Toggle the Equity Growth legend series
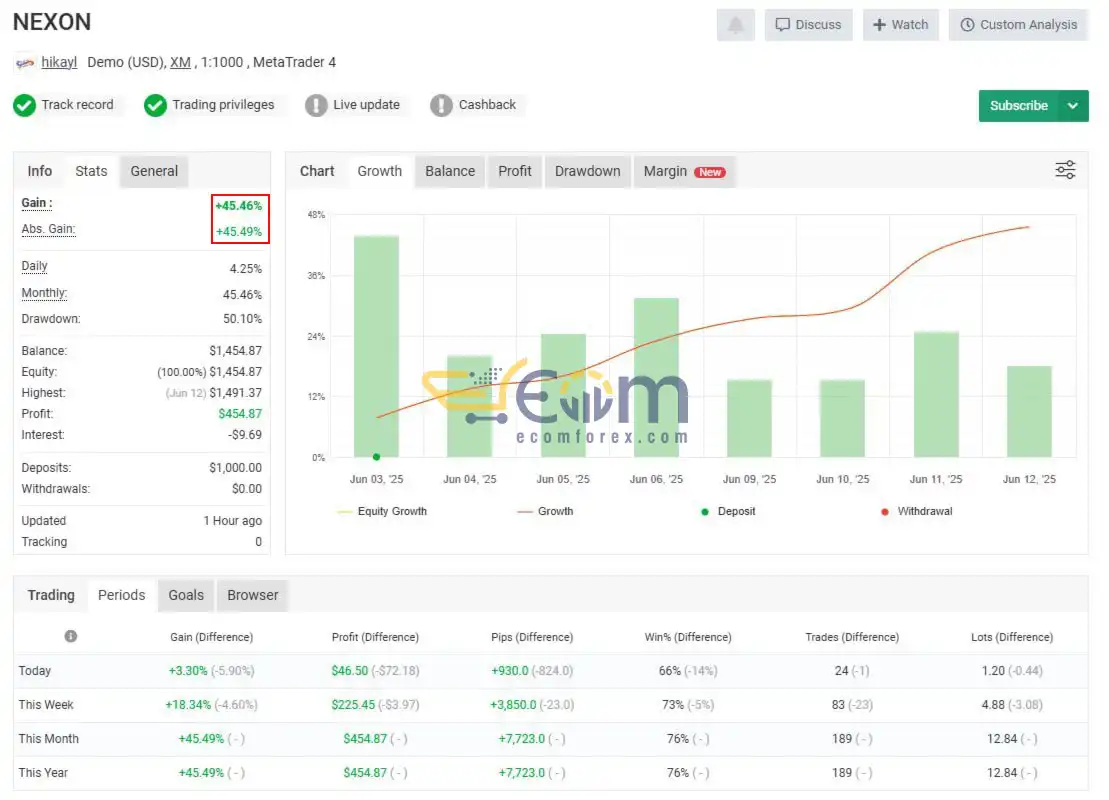The width and height of the screenshot is (1109, 800). click(383, 511)
